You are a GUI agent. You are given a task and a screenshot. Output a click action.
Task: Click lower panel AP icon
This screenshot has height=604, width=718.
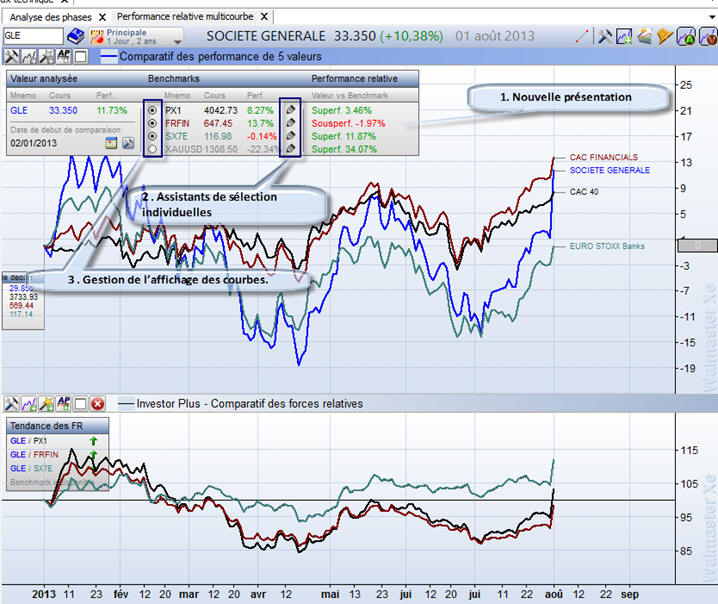(64, 403)
